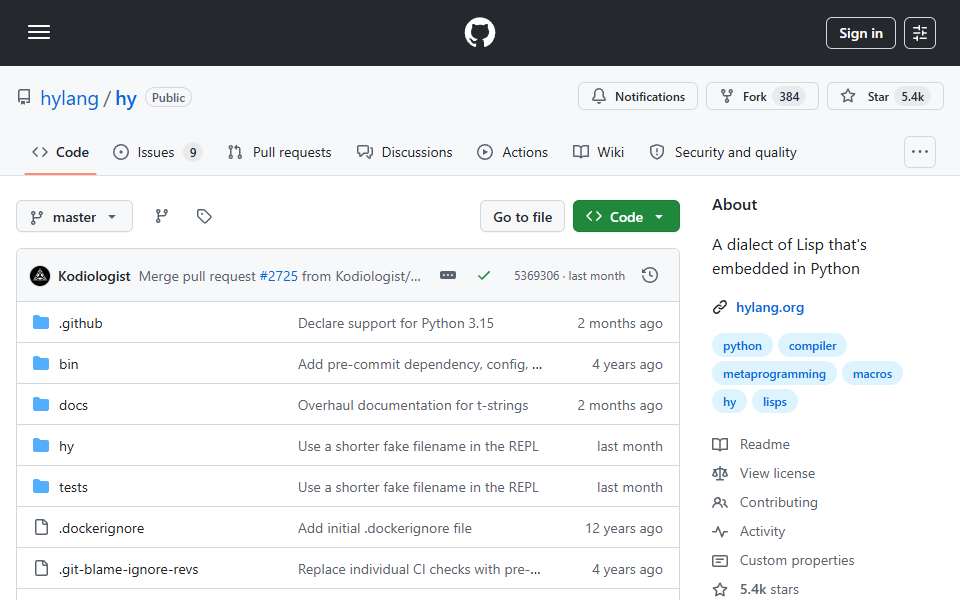Viewport: 960px width, 600px height.
Task: Open the hy folder
Action: pos(66,446)
